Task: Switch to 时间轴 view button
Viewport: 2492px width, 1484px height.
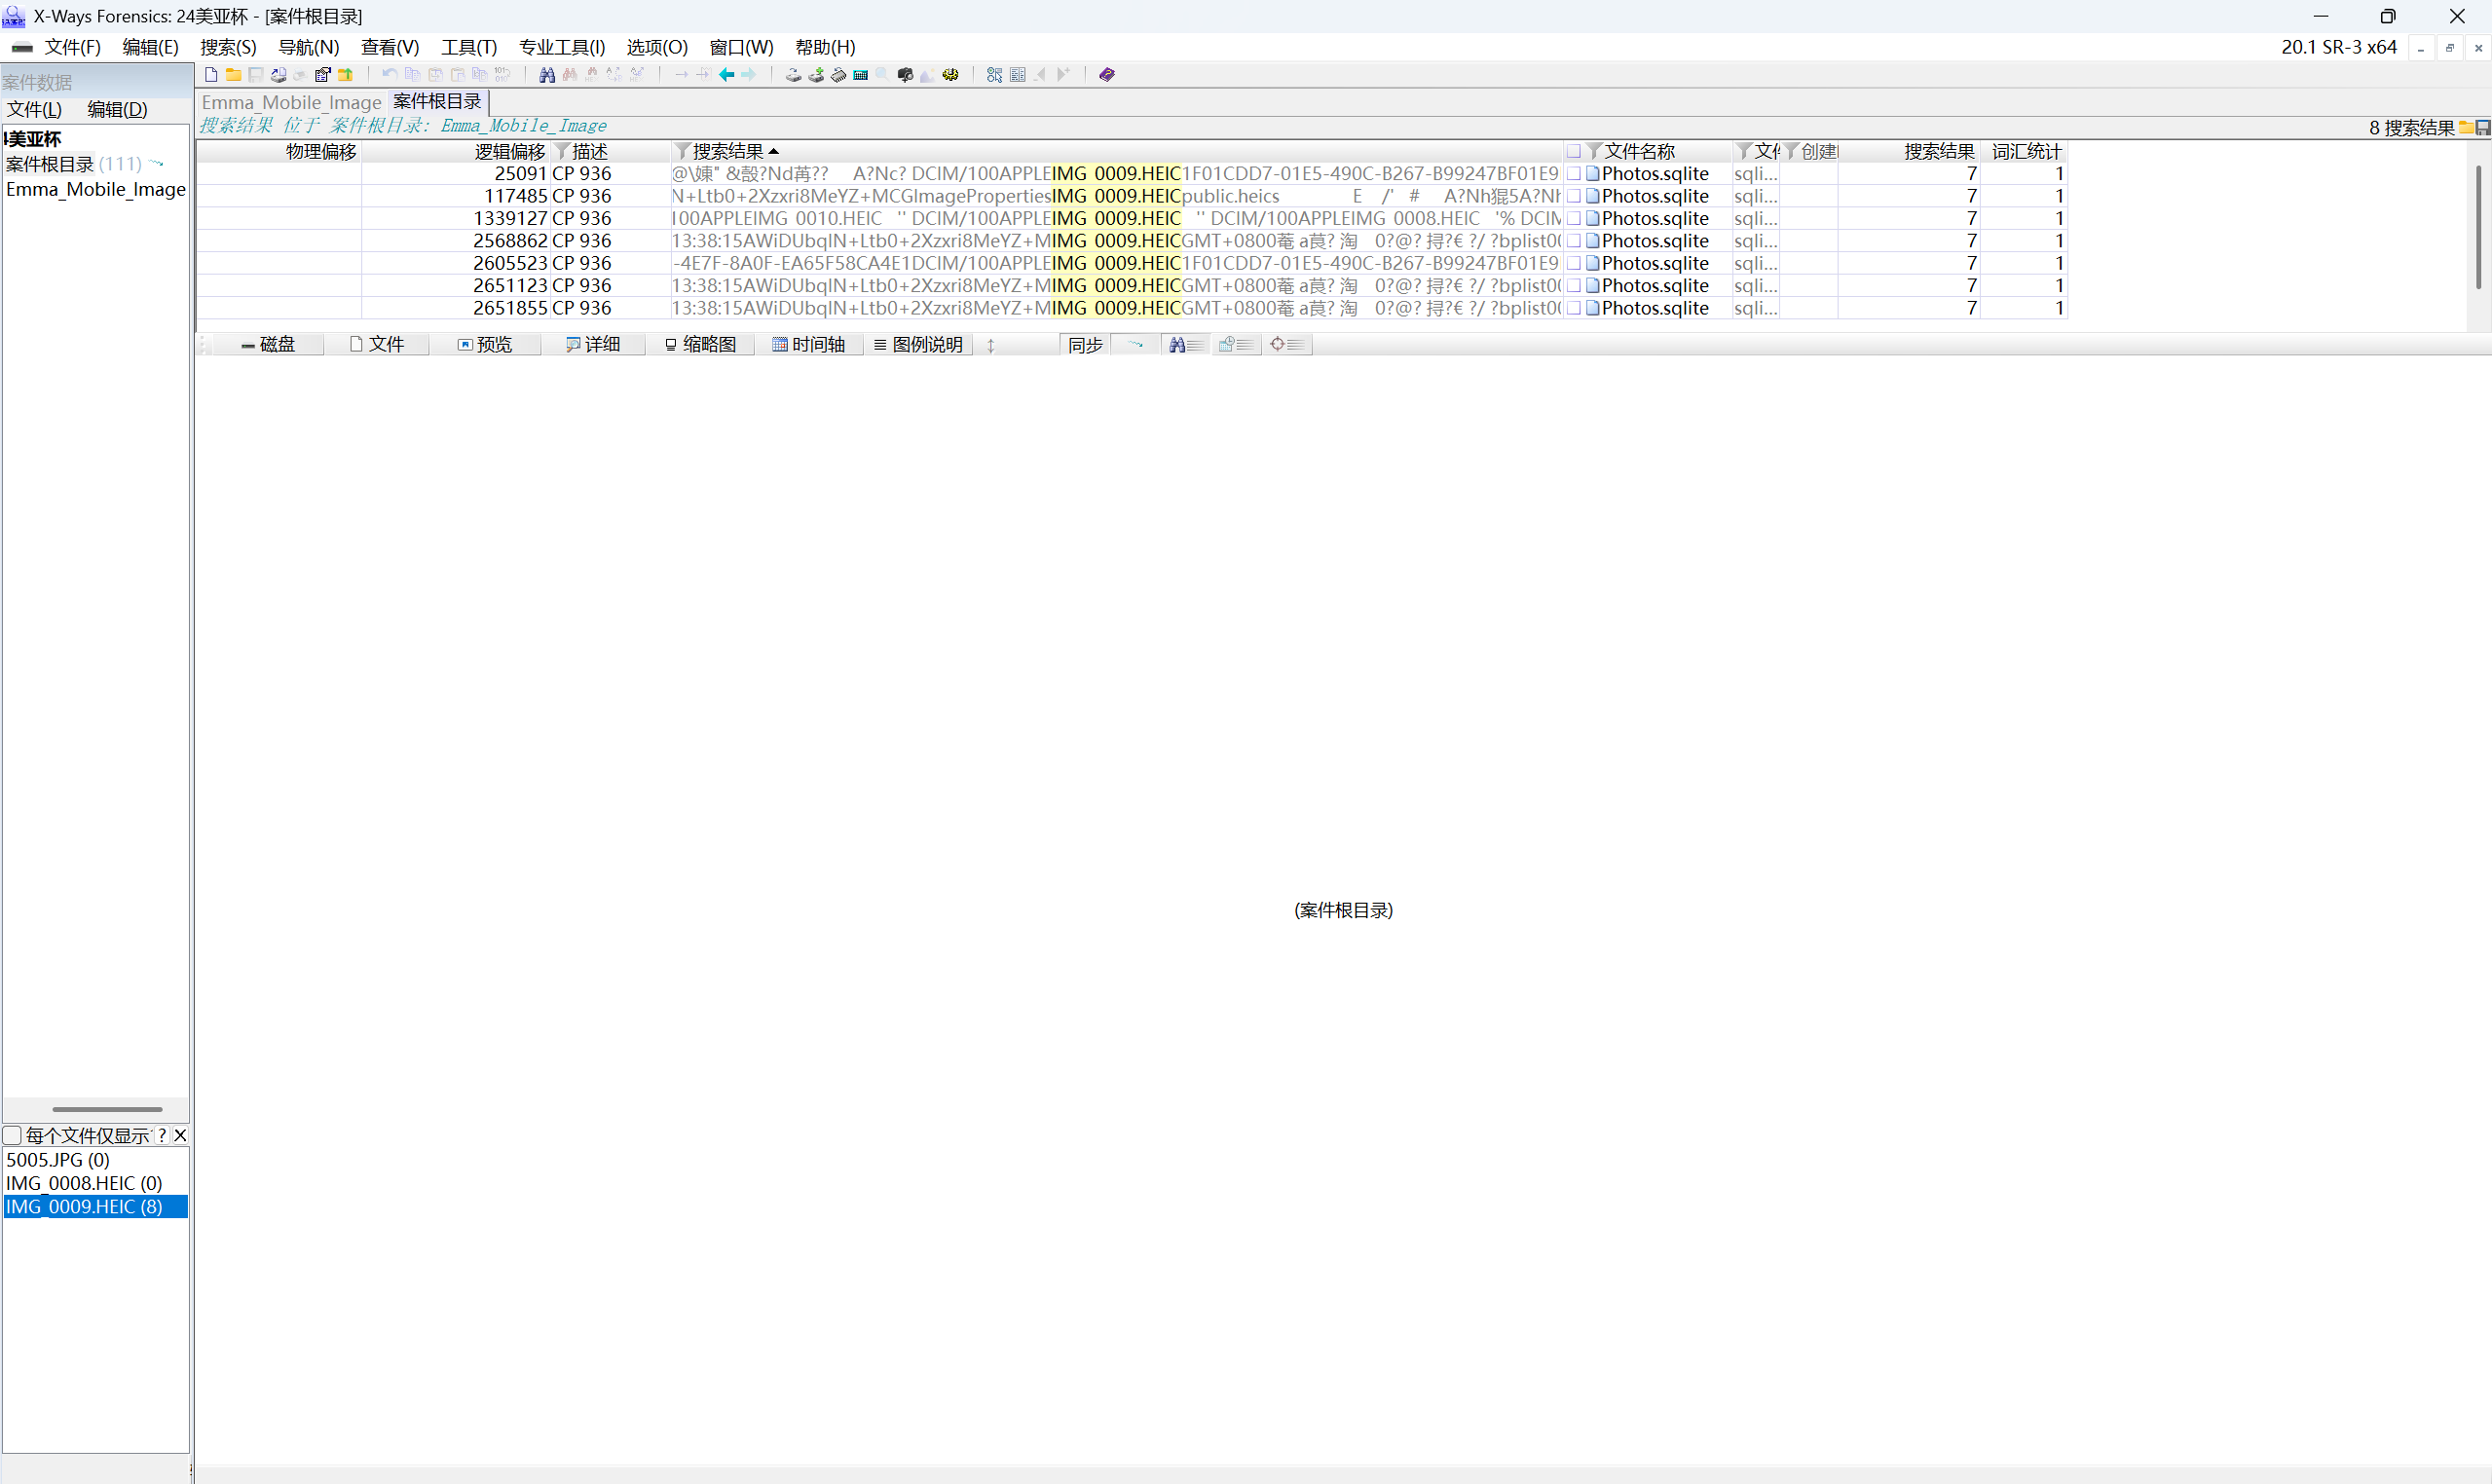Action: click(x=808, y=345)
